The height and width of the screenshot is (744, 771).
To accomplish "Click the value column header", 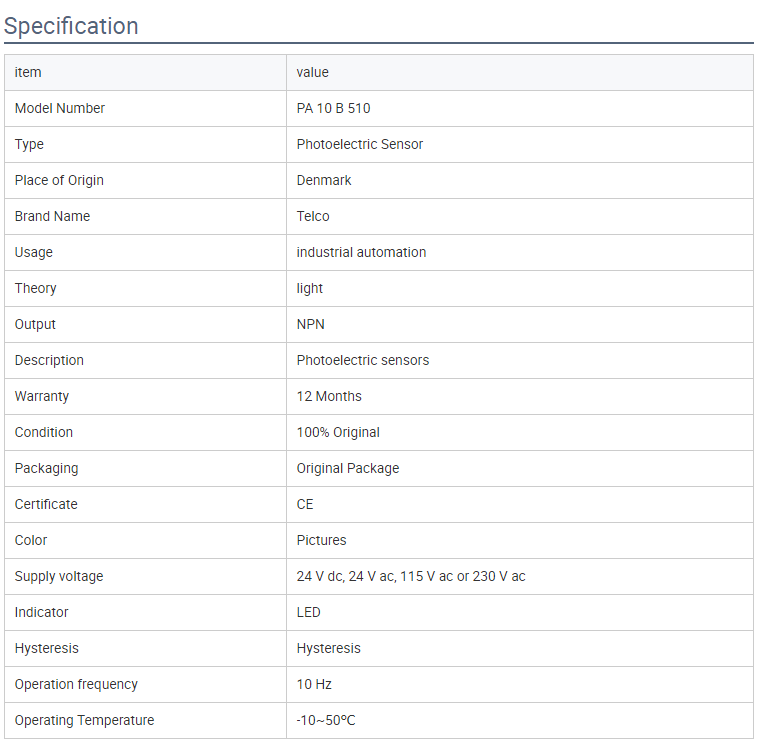I will pyautogui.click(x=312, y=72).
